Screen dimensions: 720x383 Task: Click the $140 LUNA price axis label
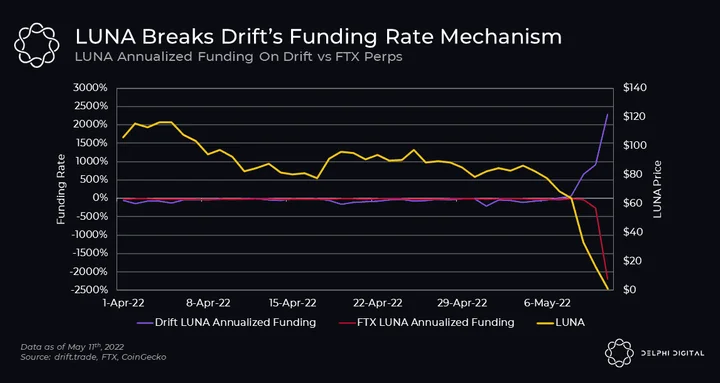[x=635, y=88]
